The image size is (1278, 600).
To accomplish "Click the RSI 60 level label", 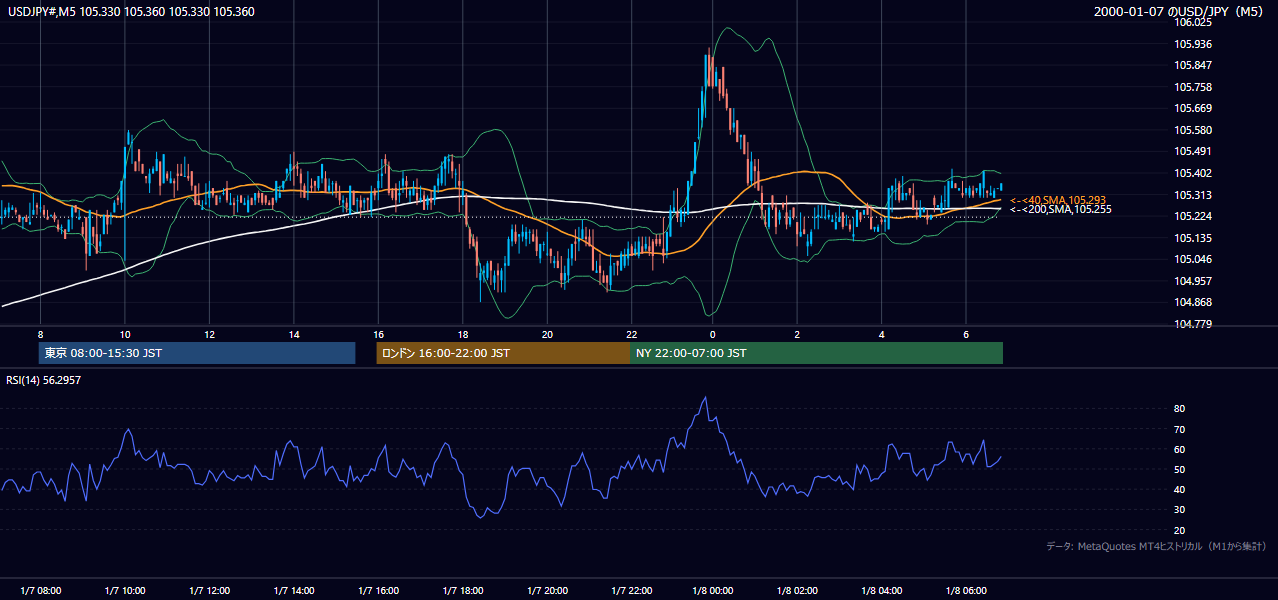I will click(x=1179, y=449).
